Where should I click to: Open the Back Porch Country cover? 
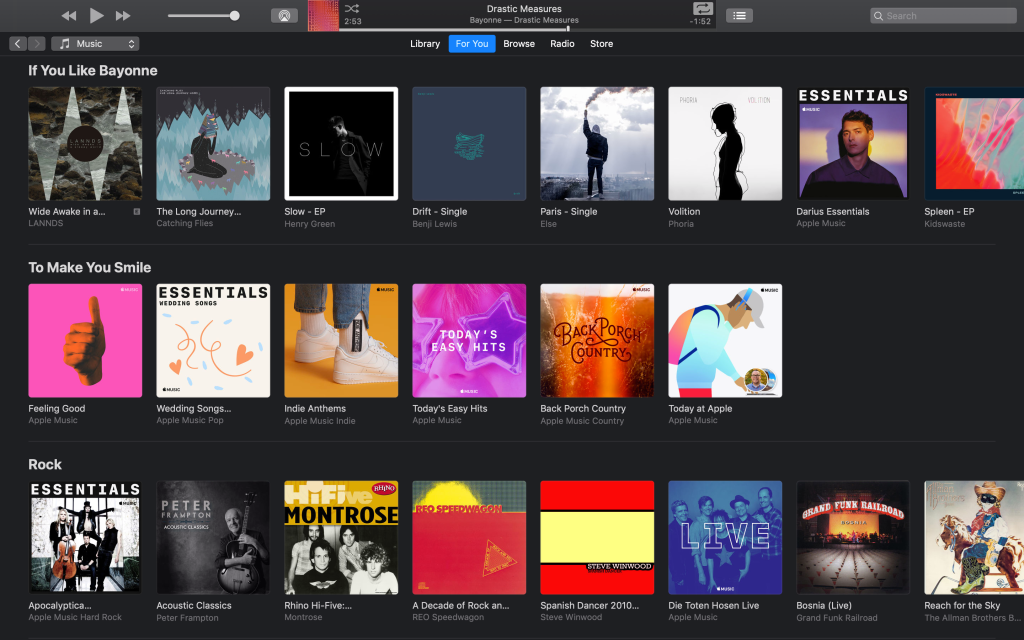[597, 340]
